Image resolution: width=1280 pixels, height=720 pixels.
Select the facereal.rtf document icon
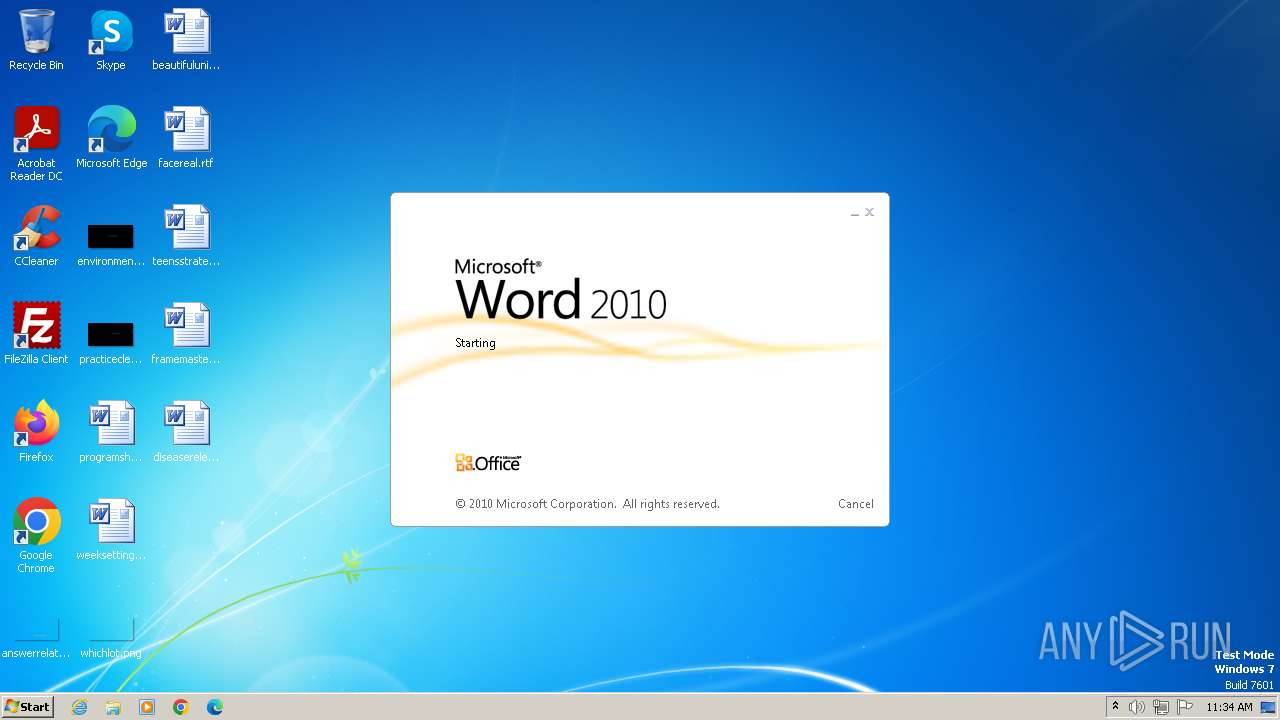tap(186, 138)
